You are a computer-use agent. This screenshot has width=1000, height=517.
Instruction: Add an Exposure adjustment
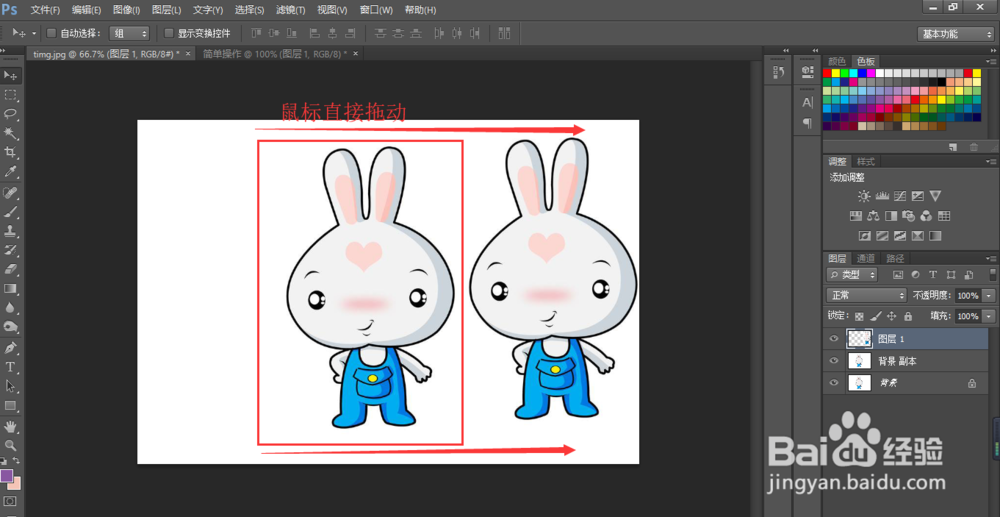point(918,196)
